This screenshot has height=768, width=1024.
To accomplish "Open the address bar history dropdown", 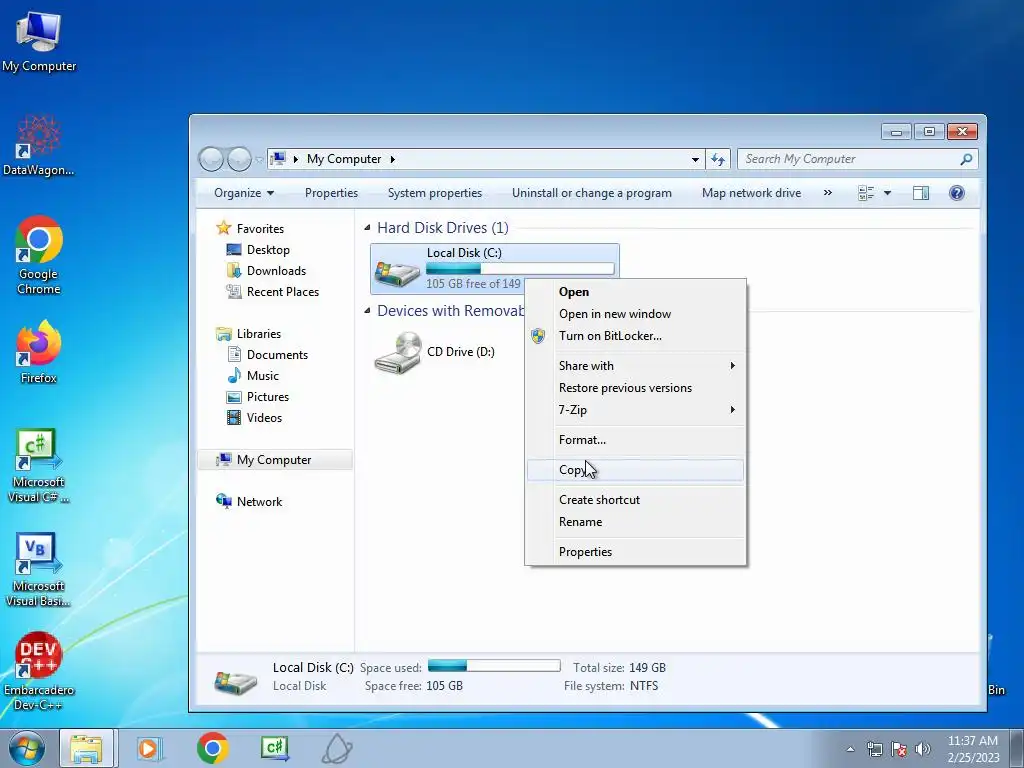I will [x=695, y=159].
